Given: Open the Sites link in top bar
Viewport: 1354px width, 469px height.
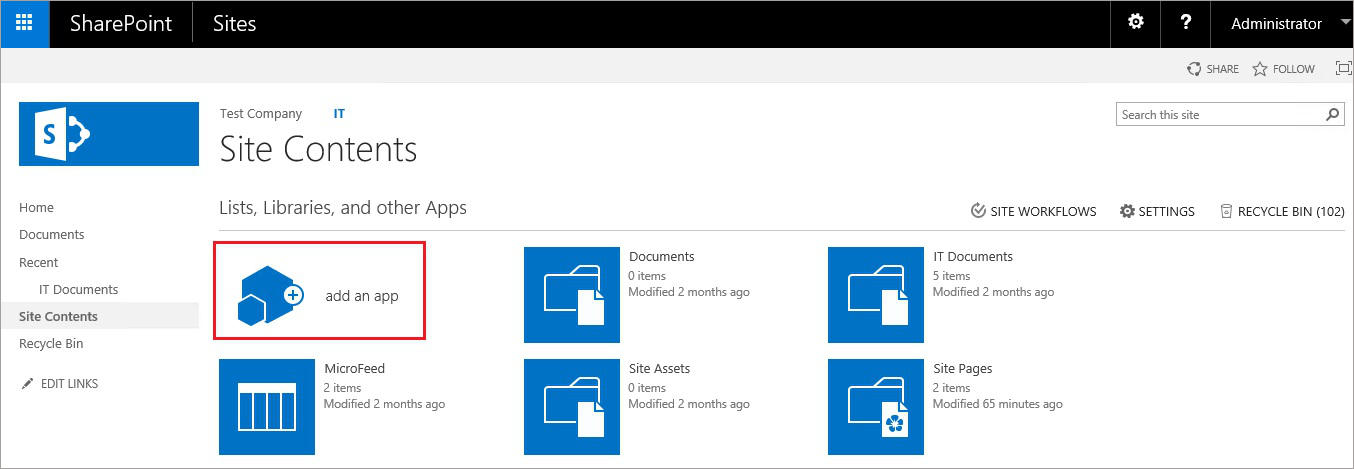Looking at the screenshot, I should click(235, 24).
